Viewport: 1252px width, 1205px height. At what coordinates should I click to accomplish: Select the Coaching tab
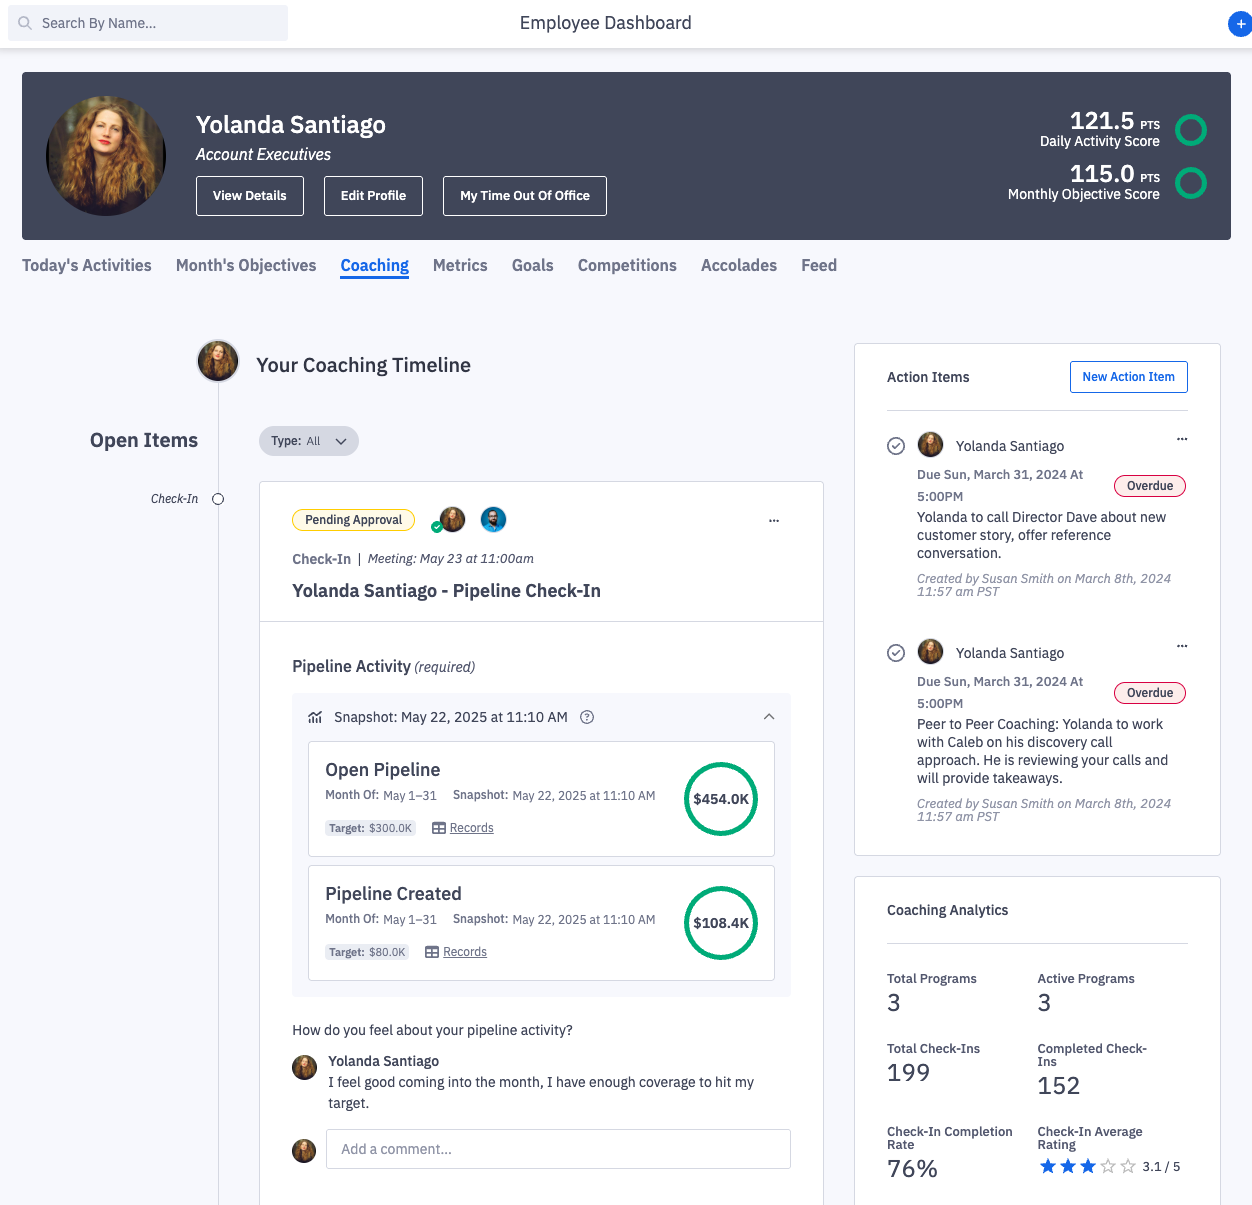point(375,265)
